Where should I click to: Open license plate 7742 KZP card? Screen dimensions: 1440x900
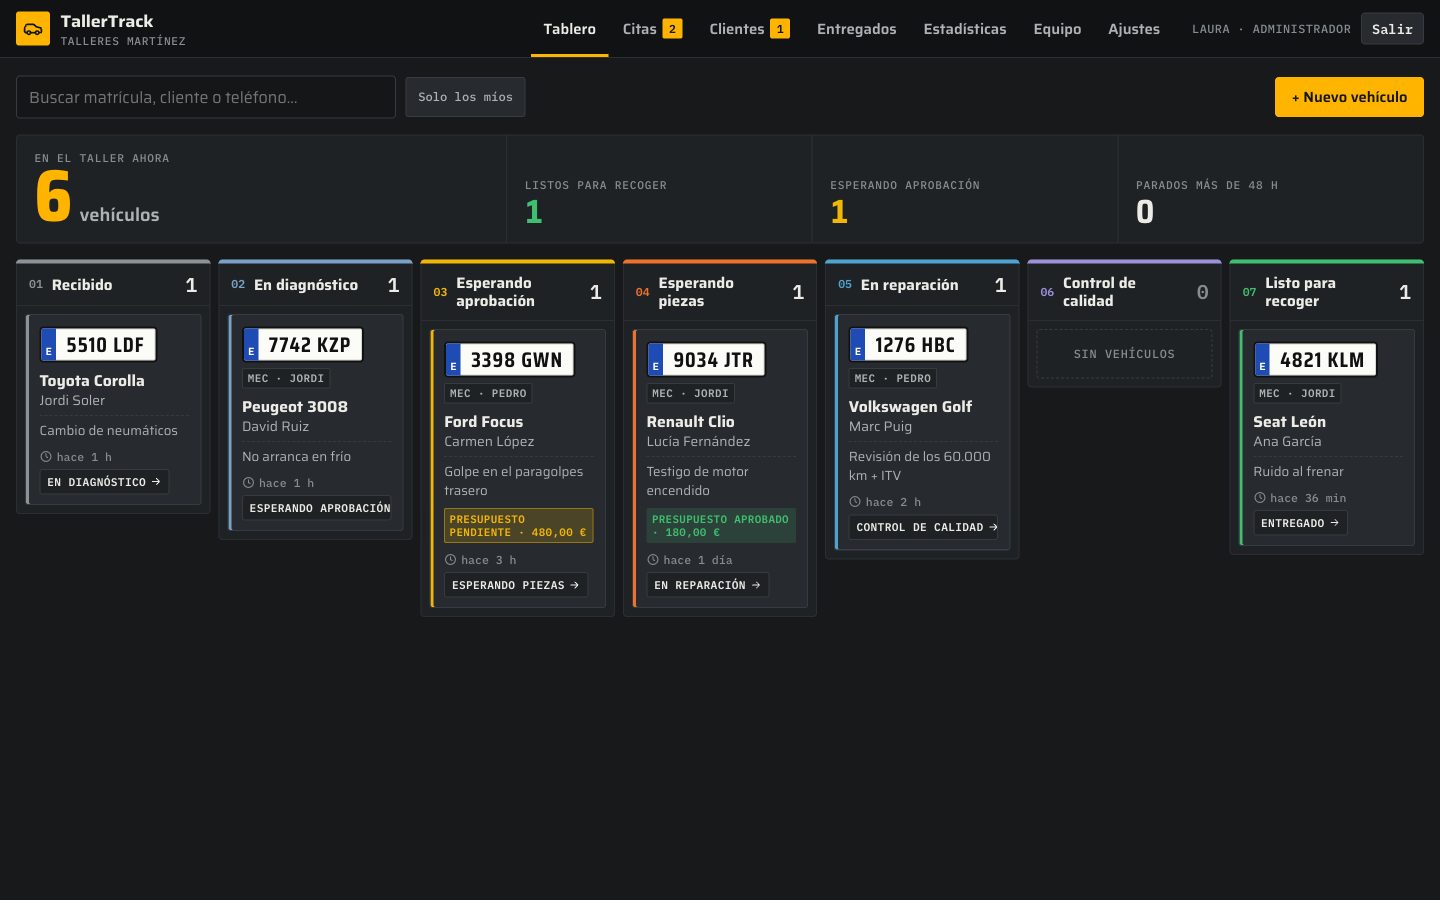coord(302,345)
